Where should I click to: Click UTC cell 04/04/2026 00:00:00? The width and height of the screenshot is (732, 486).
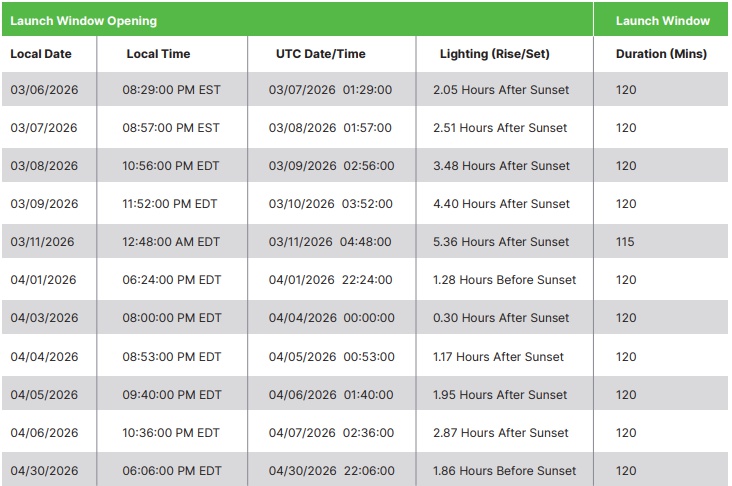(x=331, y=318)
